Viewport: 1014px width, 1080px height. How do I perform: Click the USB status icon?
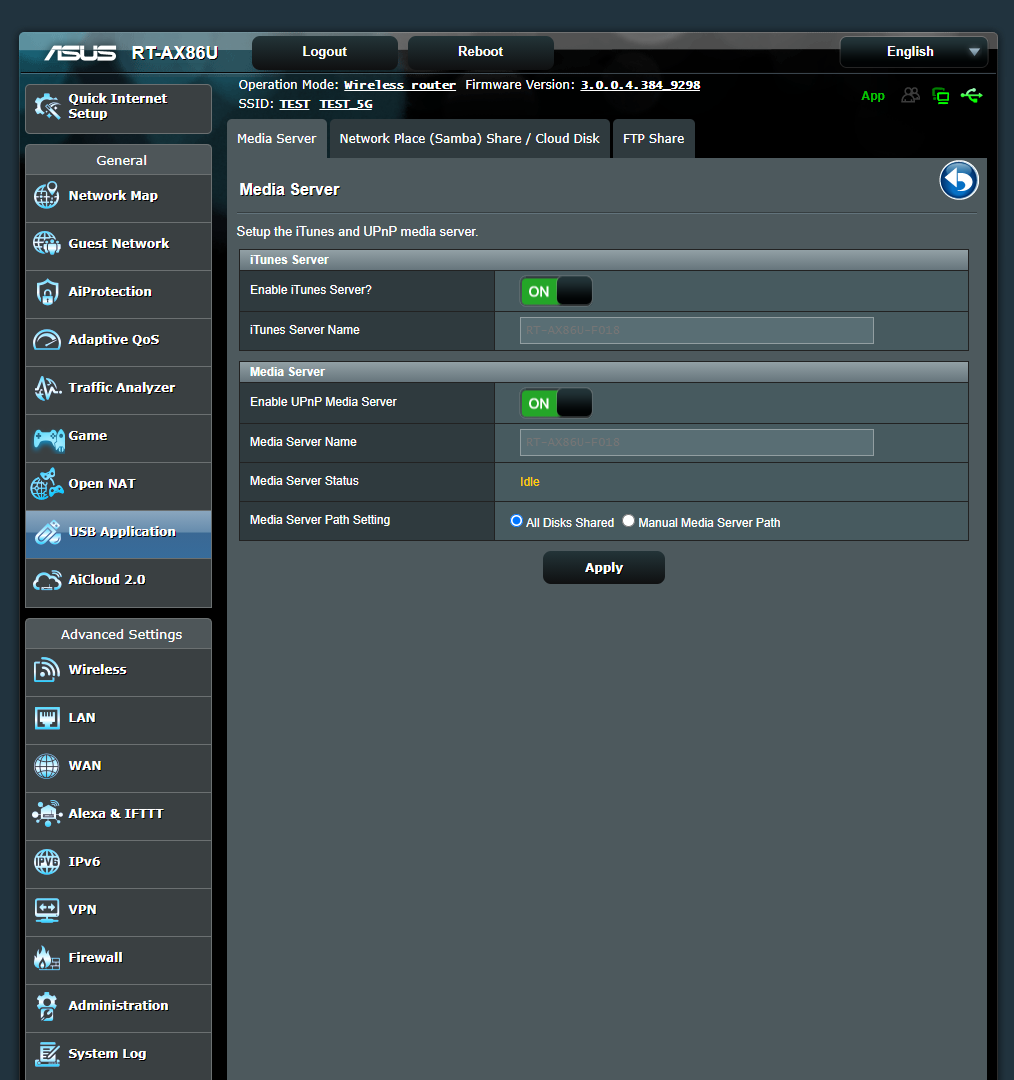pos(971,95)
